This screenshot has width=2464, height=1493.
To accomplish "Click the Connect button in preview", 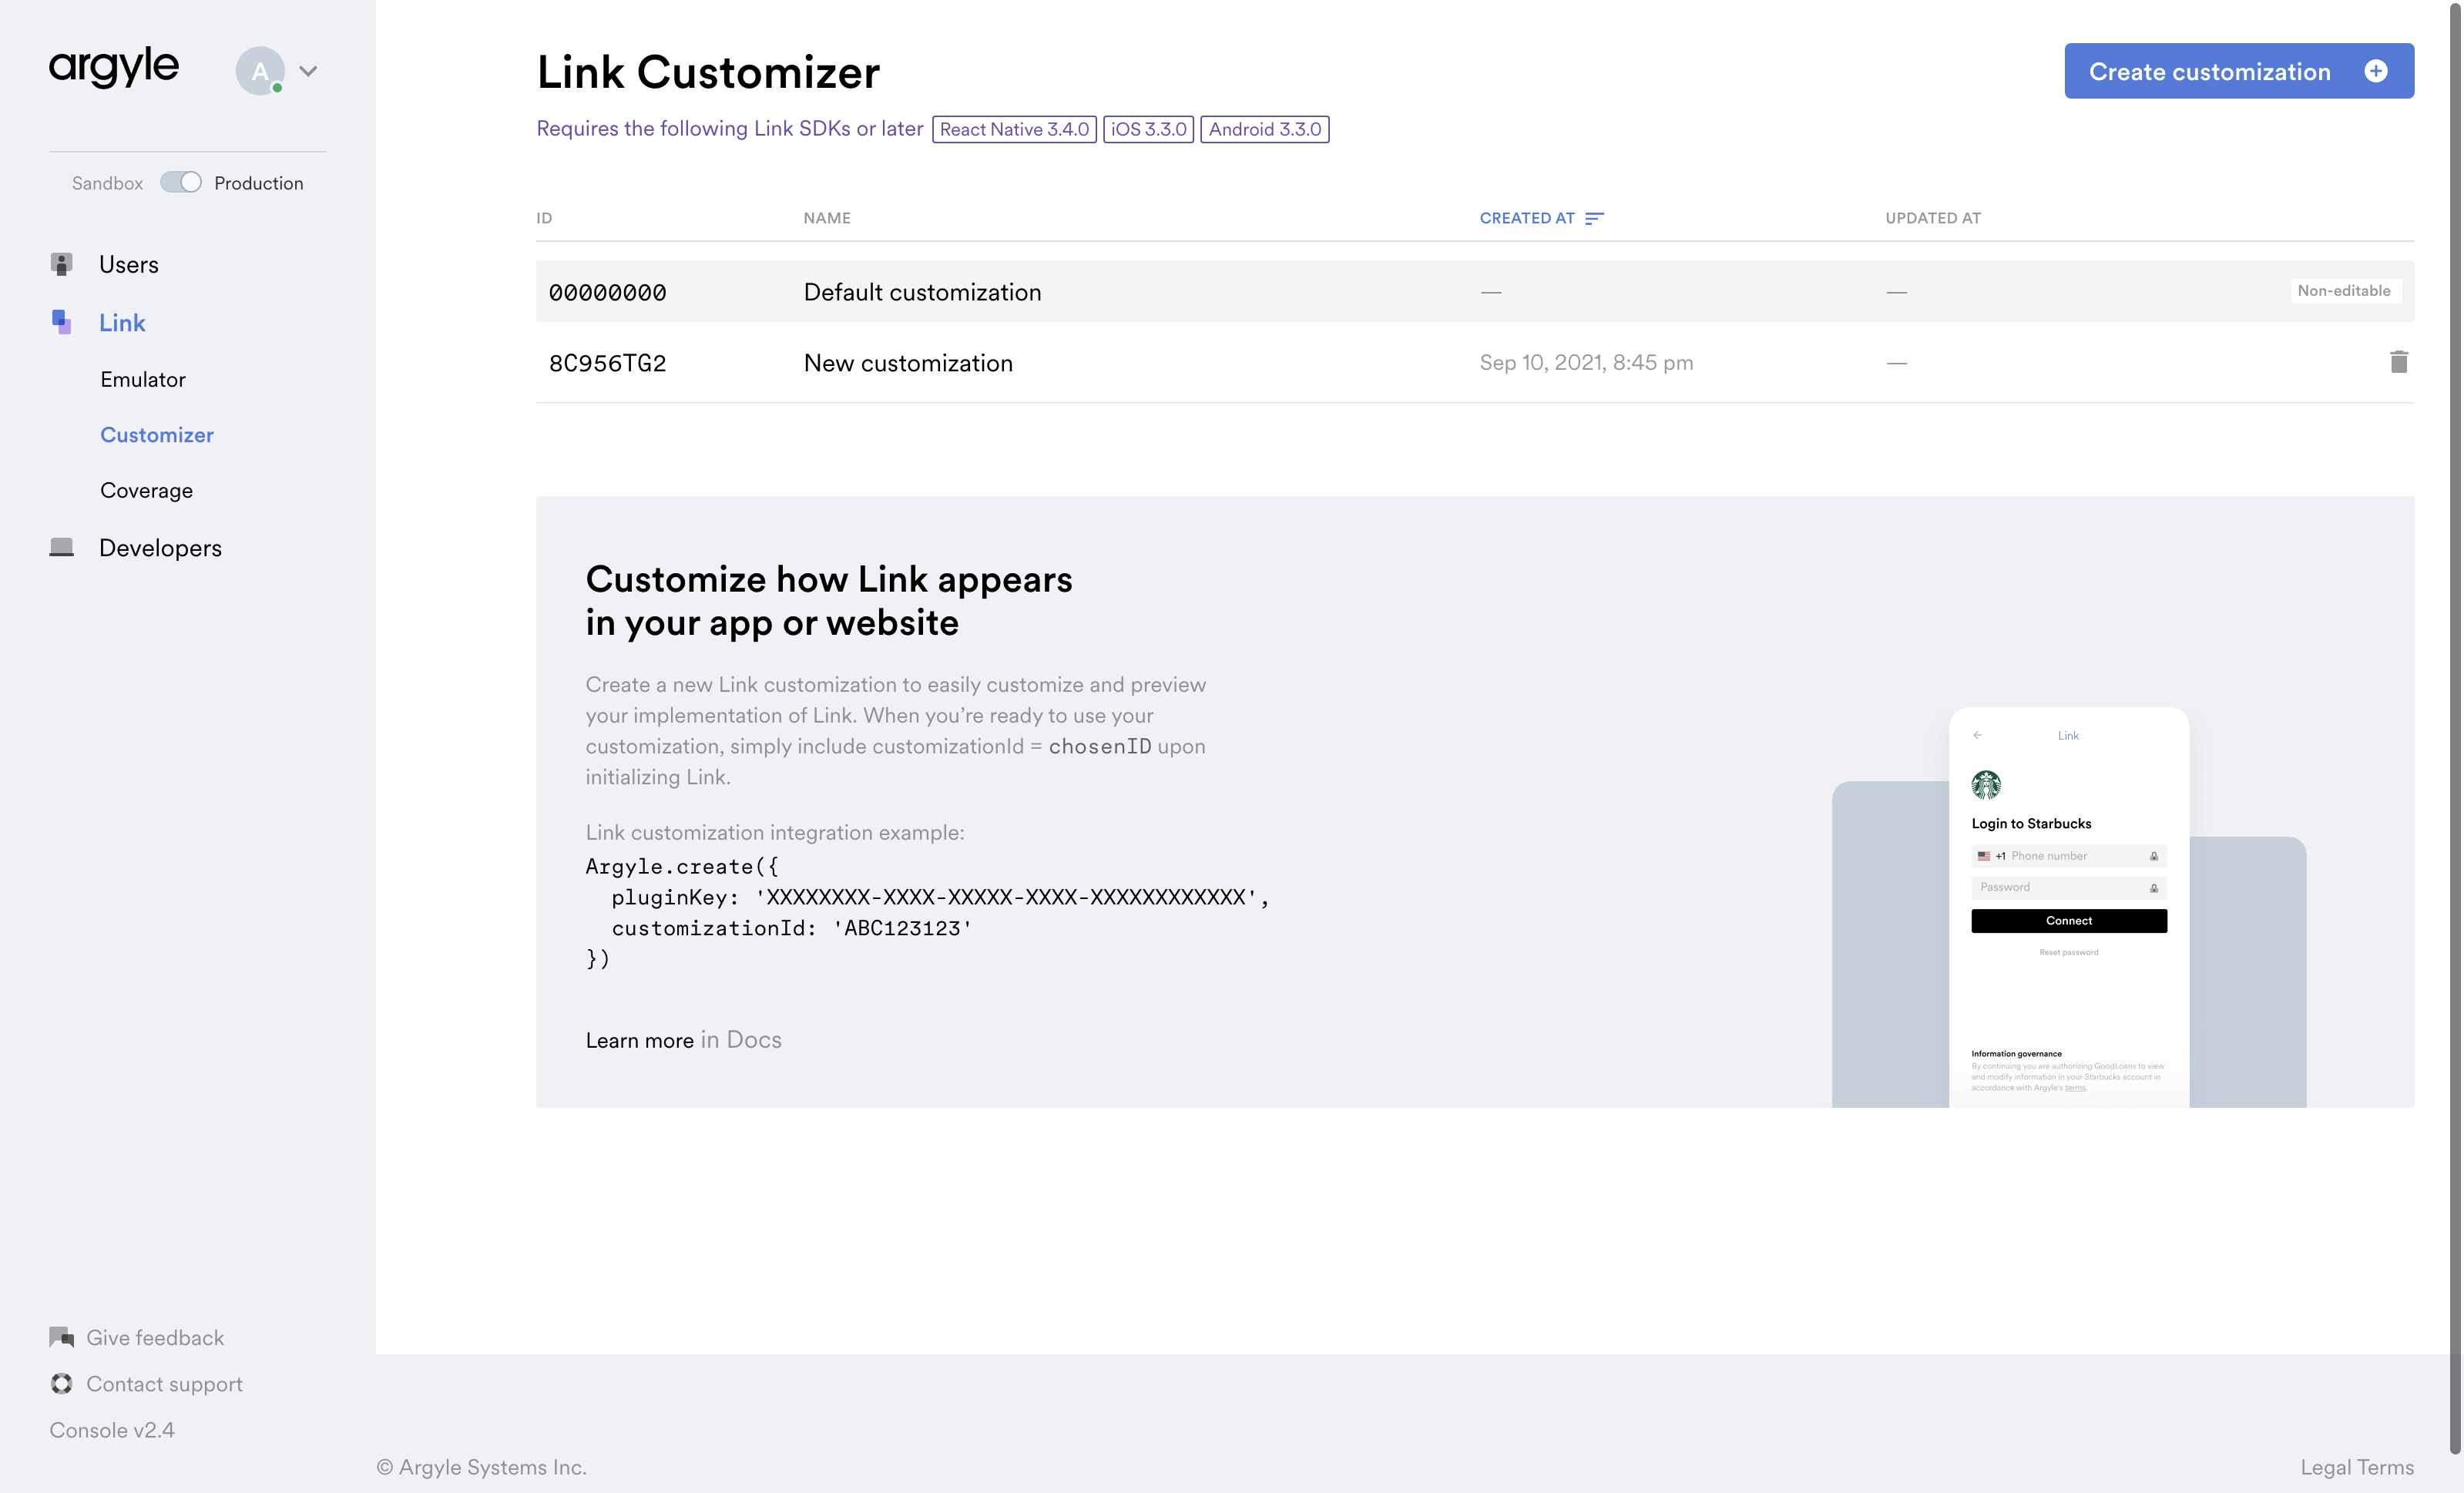I will [2068, 920].
